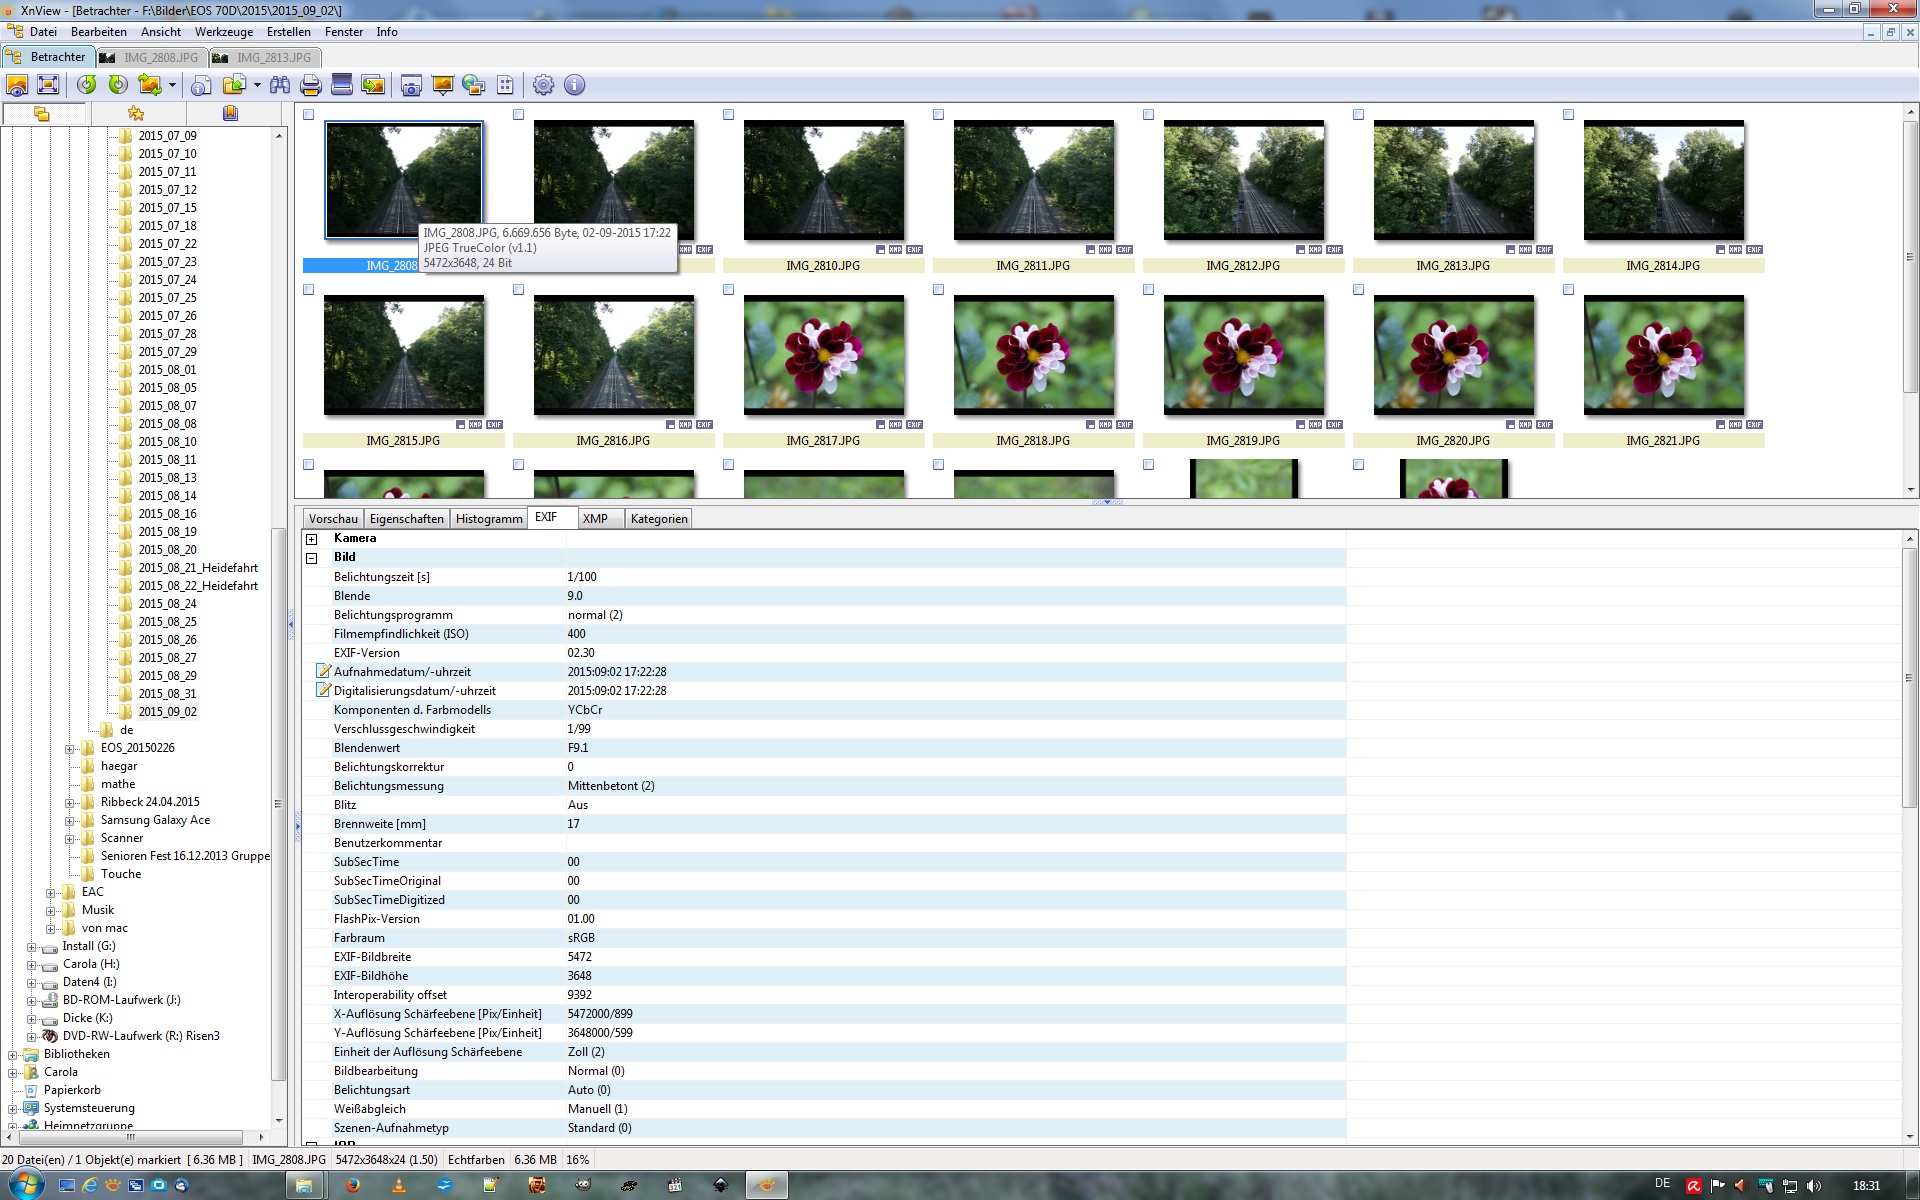Select folder 2015_08_21_Heidefahrt in tree
The width and height of the screenshot is (1920, 1200).
coord(198,568)
